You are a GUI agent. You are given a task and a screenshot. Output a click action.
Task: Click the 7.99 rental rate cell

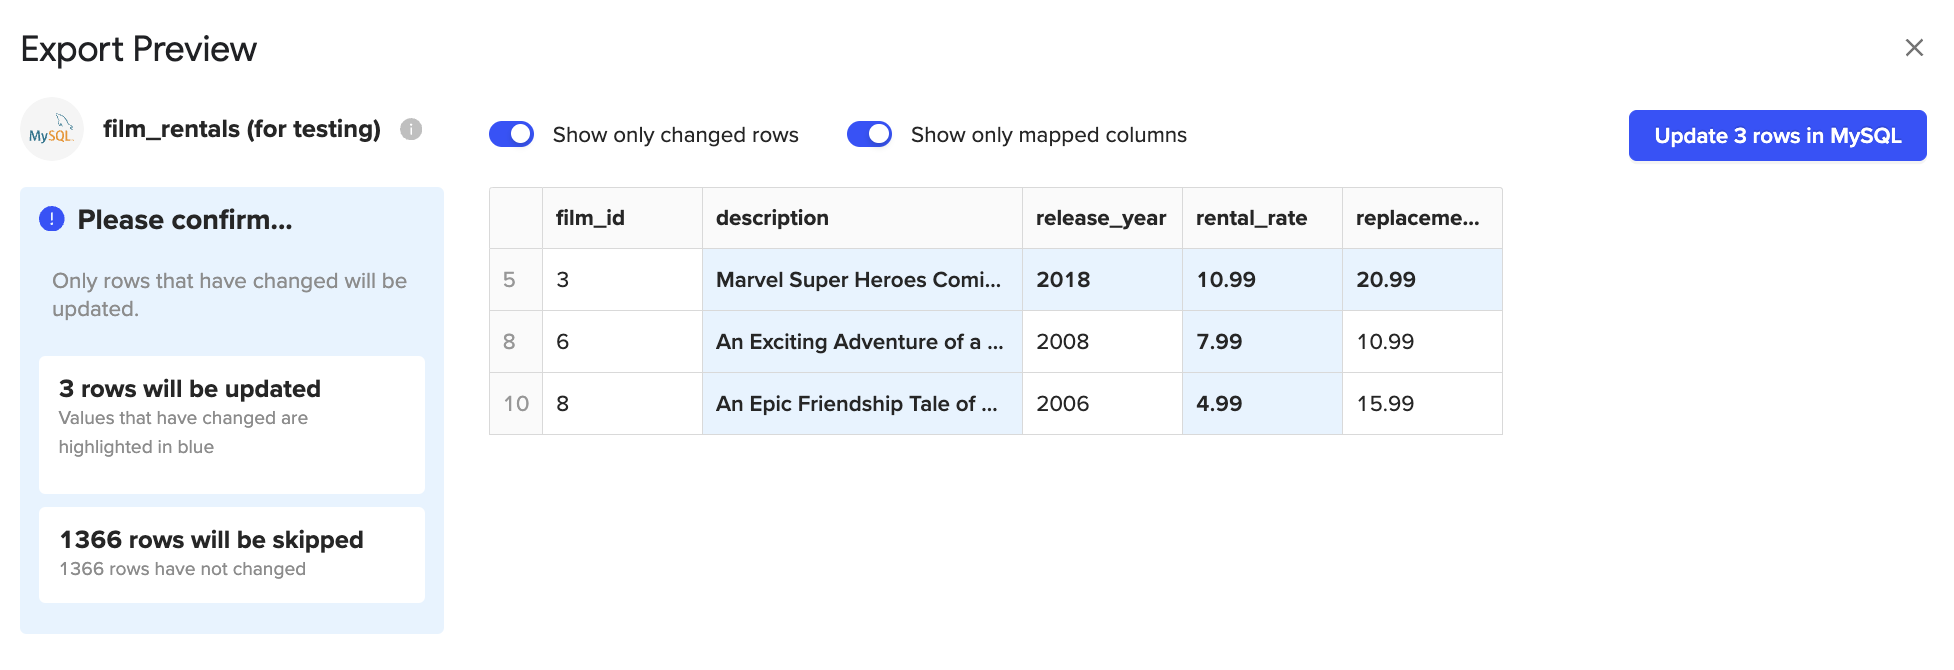pos(1262,342)
